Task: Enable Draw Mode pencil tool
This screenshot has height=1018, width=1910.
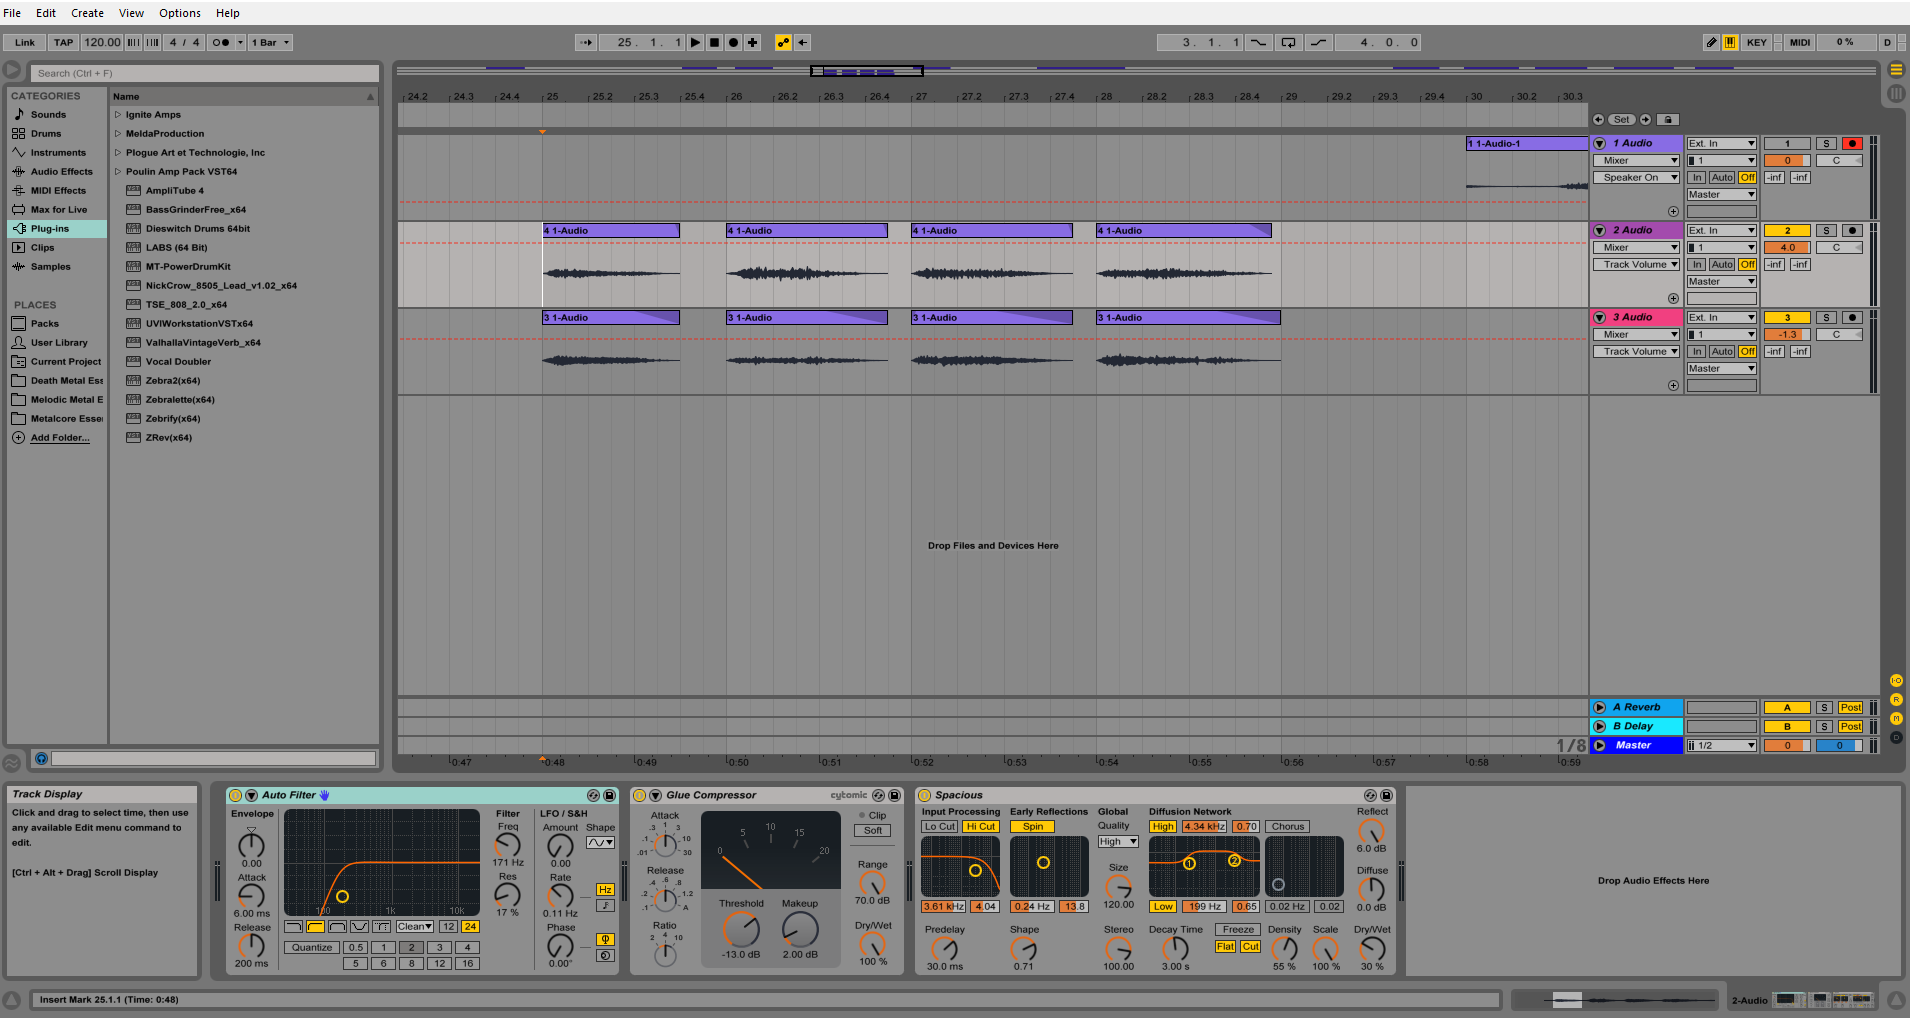Action: [x=1711, y=42]
